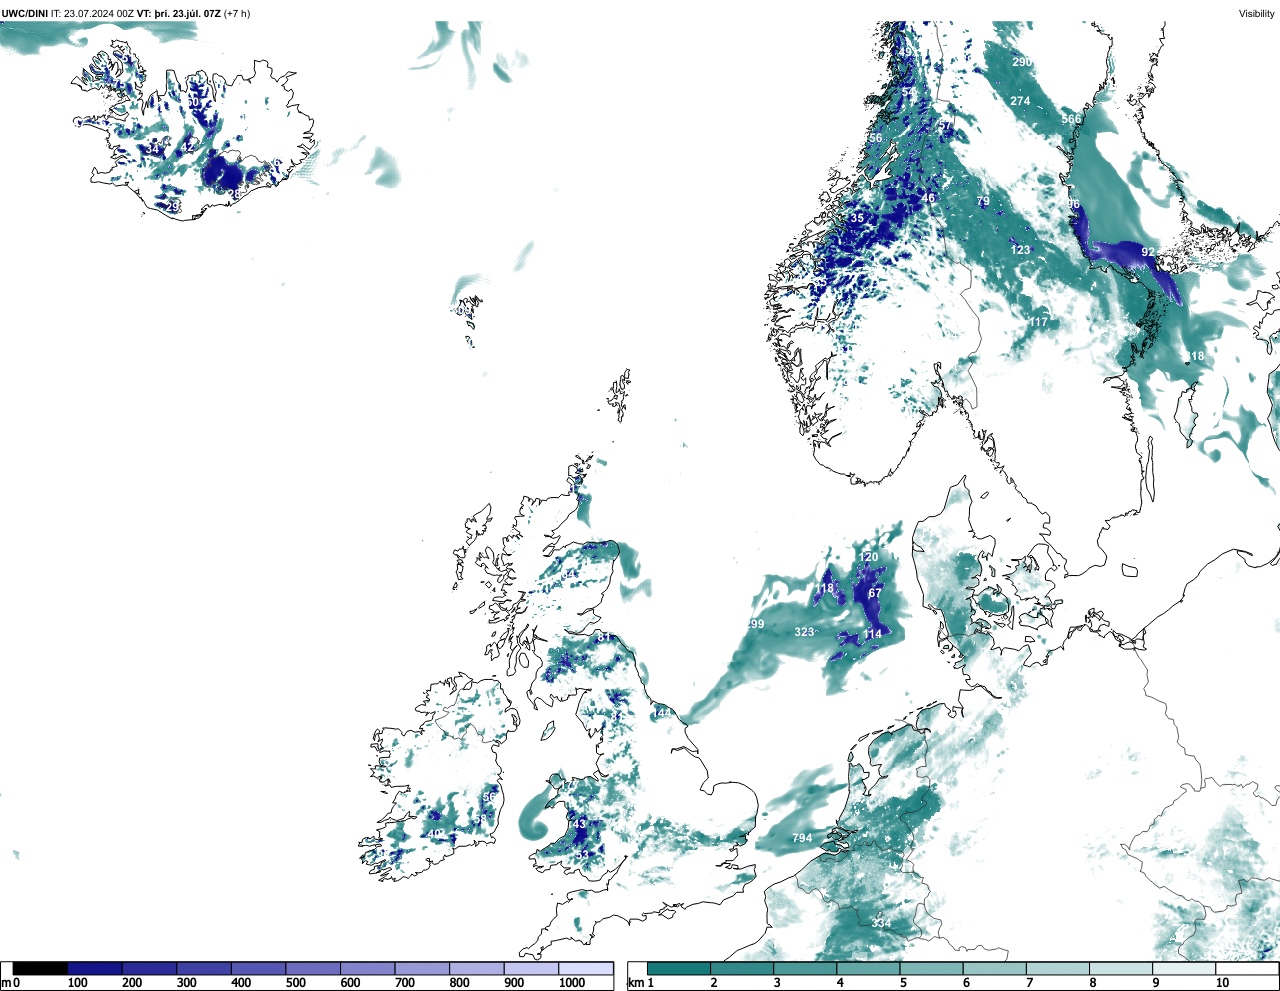Click the 'Visibility' title label

(x=1257, y=14)
